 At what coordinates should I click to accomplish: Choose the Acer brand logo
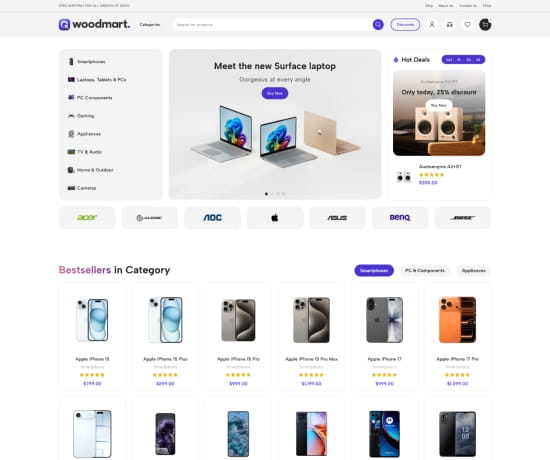87,218
